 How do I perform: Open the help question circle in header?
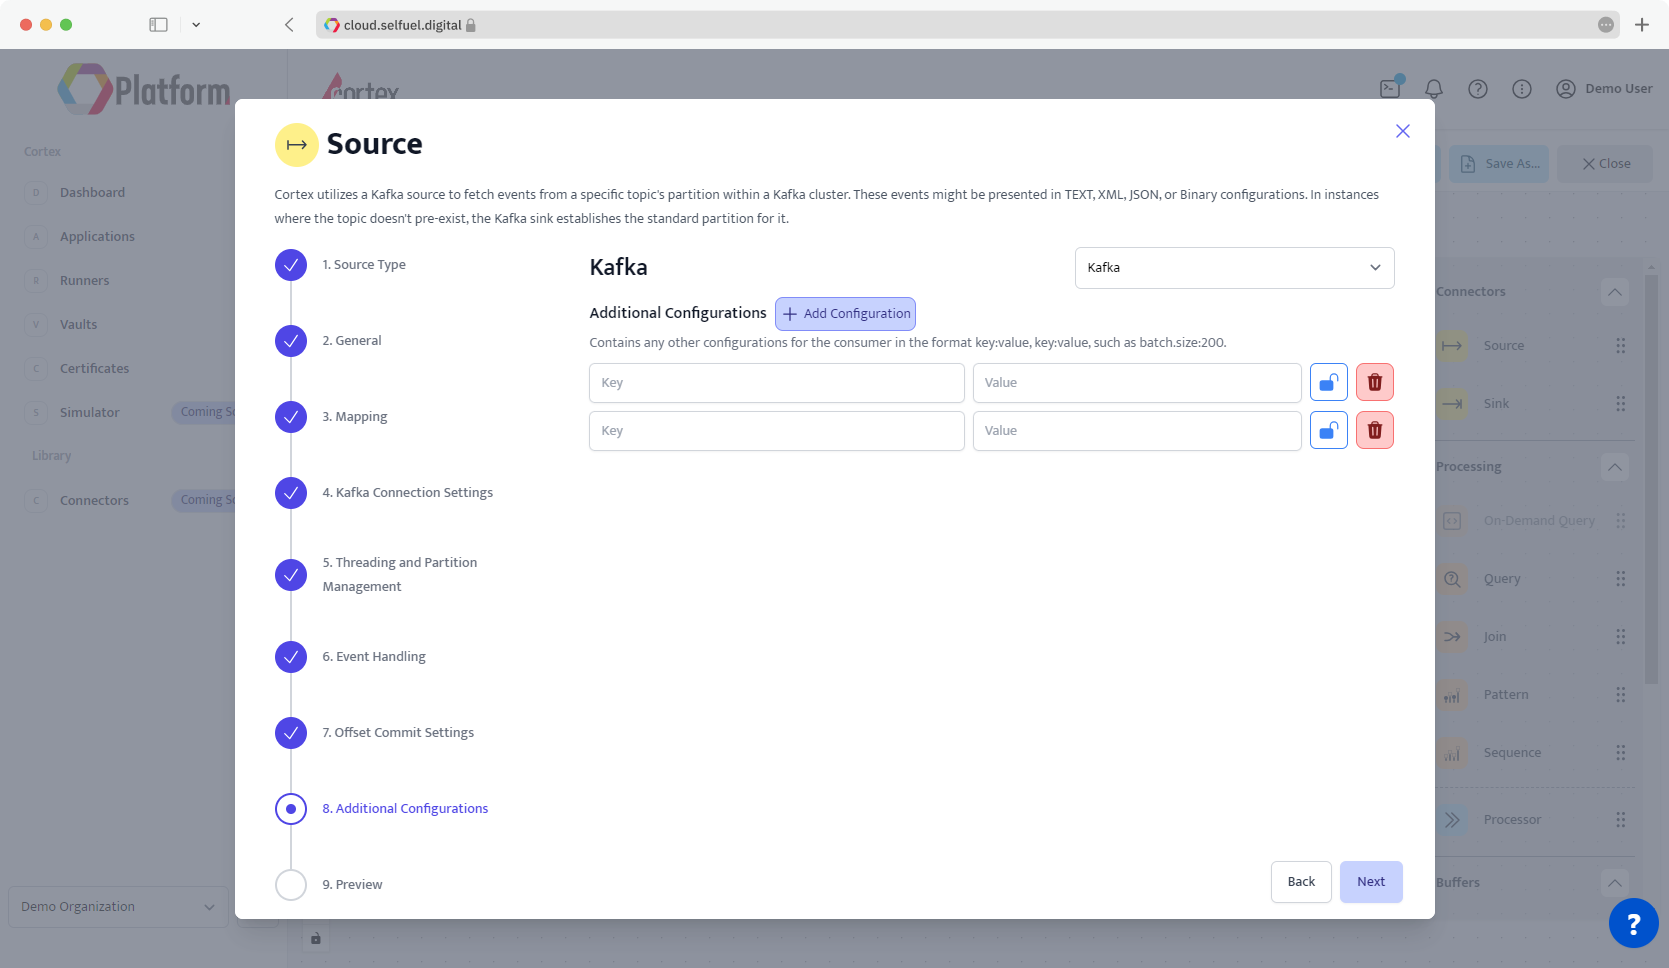(x=1478, y=89)
